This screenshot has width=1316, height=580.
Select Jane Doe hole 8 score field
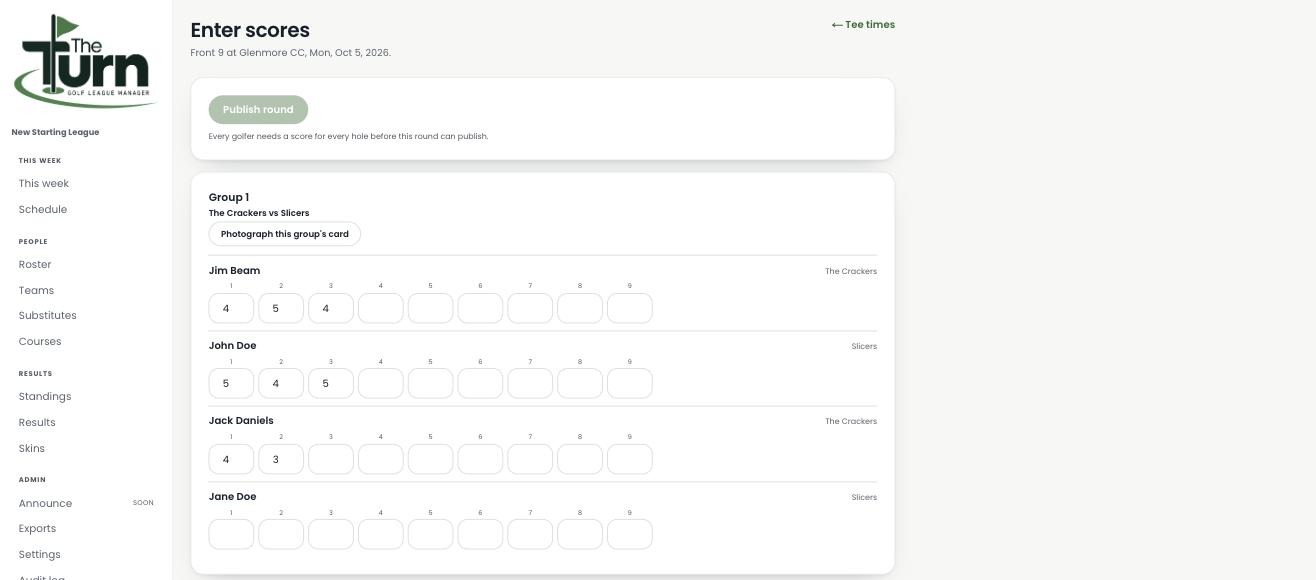click(x=580, y=534)
